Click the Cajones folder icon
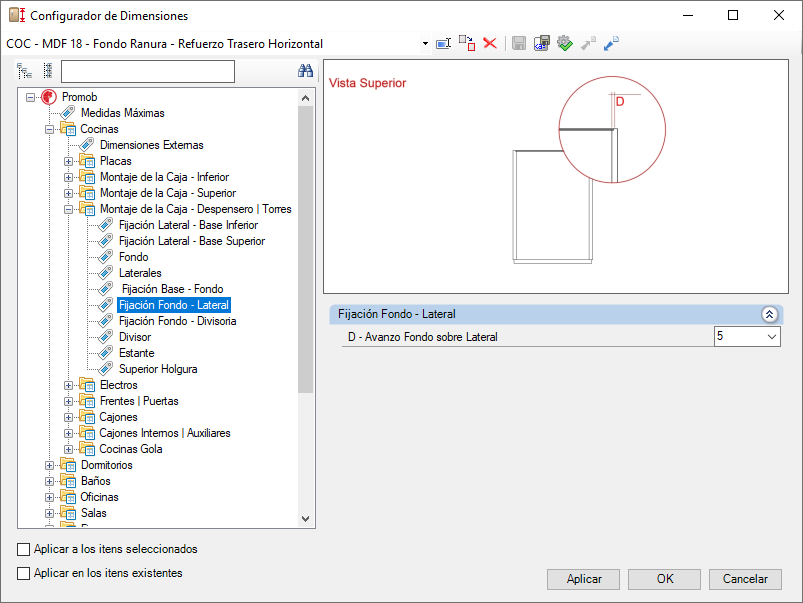 (87, 417)
